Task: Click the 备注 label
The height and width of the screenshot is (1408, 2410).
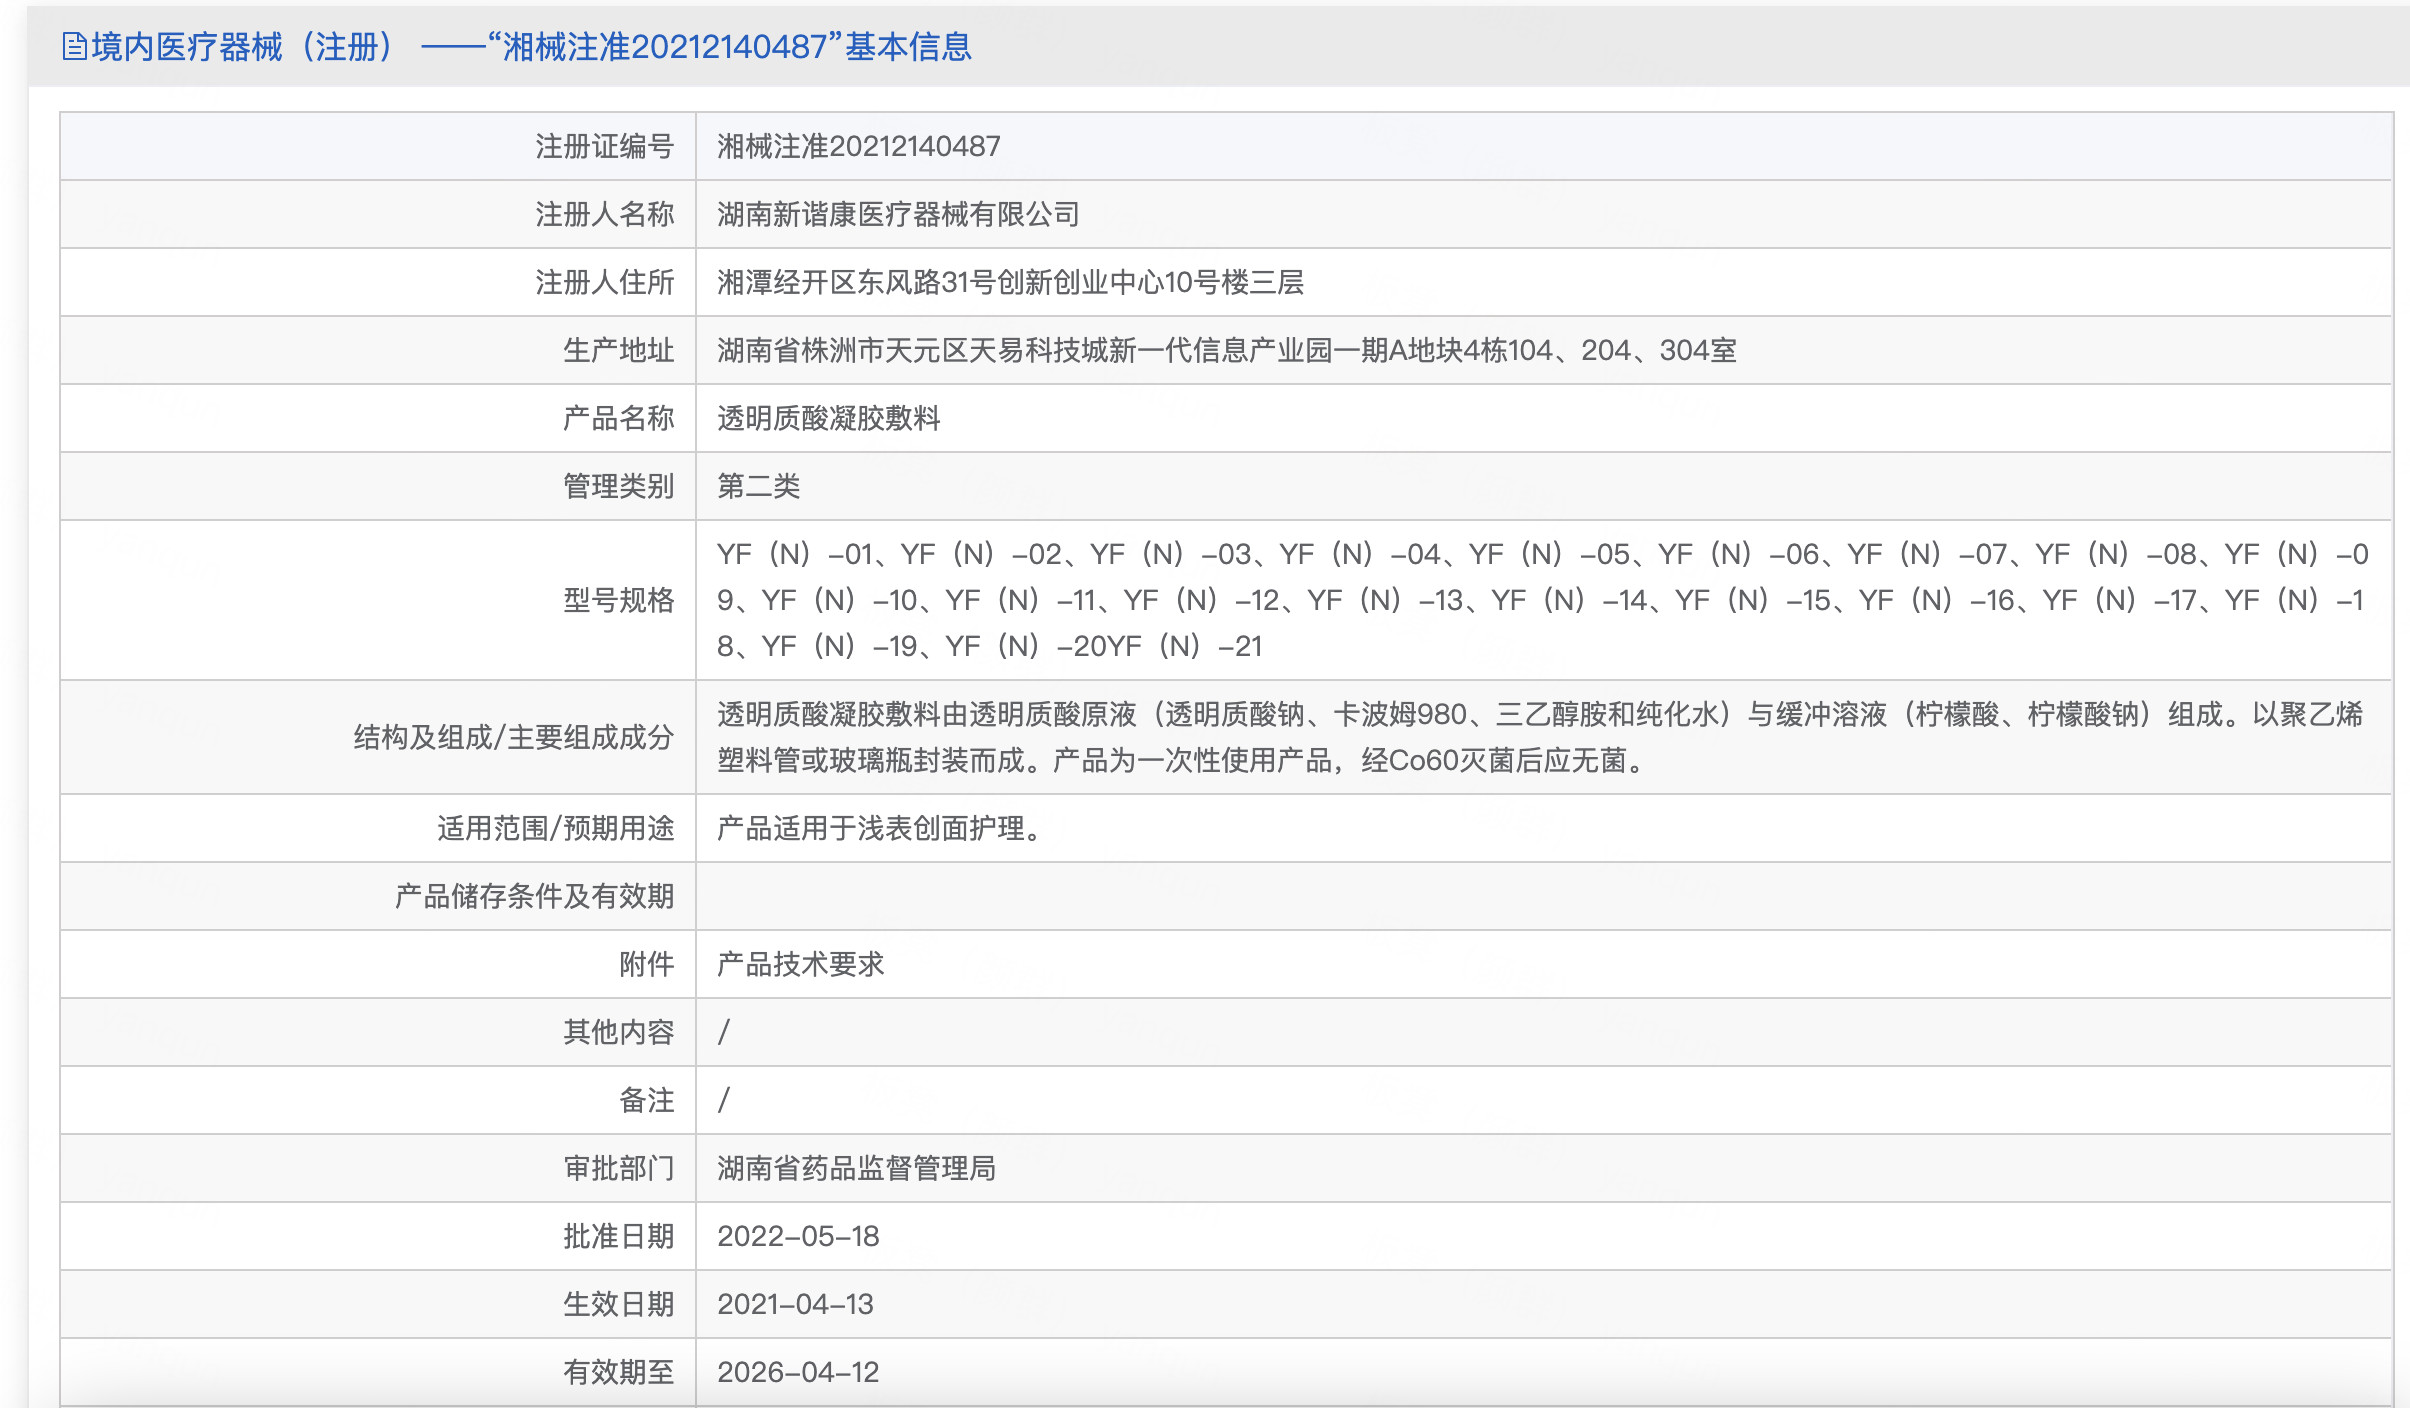Action: pos(646,1100)
